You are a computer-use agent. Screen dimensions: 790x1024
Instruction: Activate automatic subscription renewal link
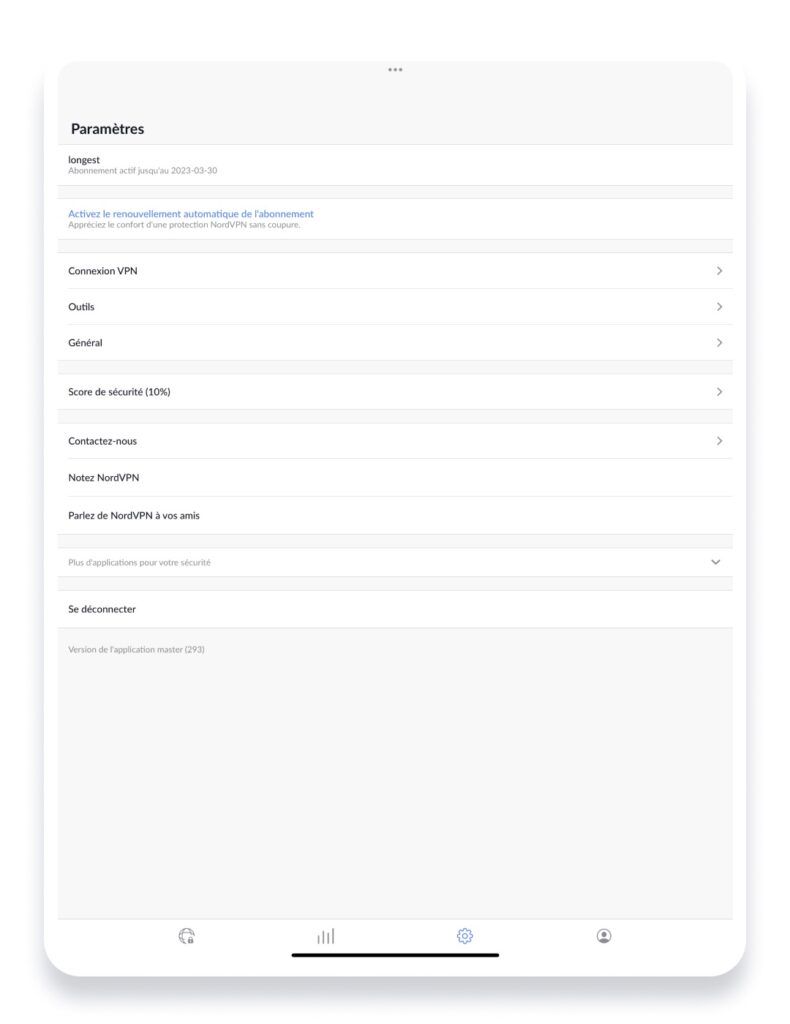tap(190, 213)
